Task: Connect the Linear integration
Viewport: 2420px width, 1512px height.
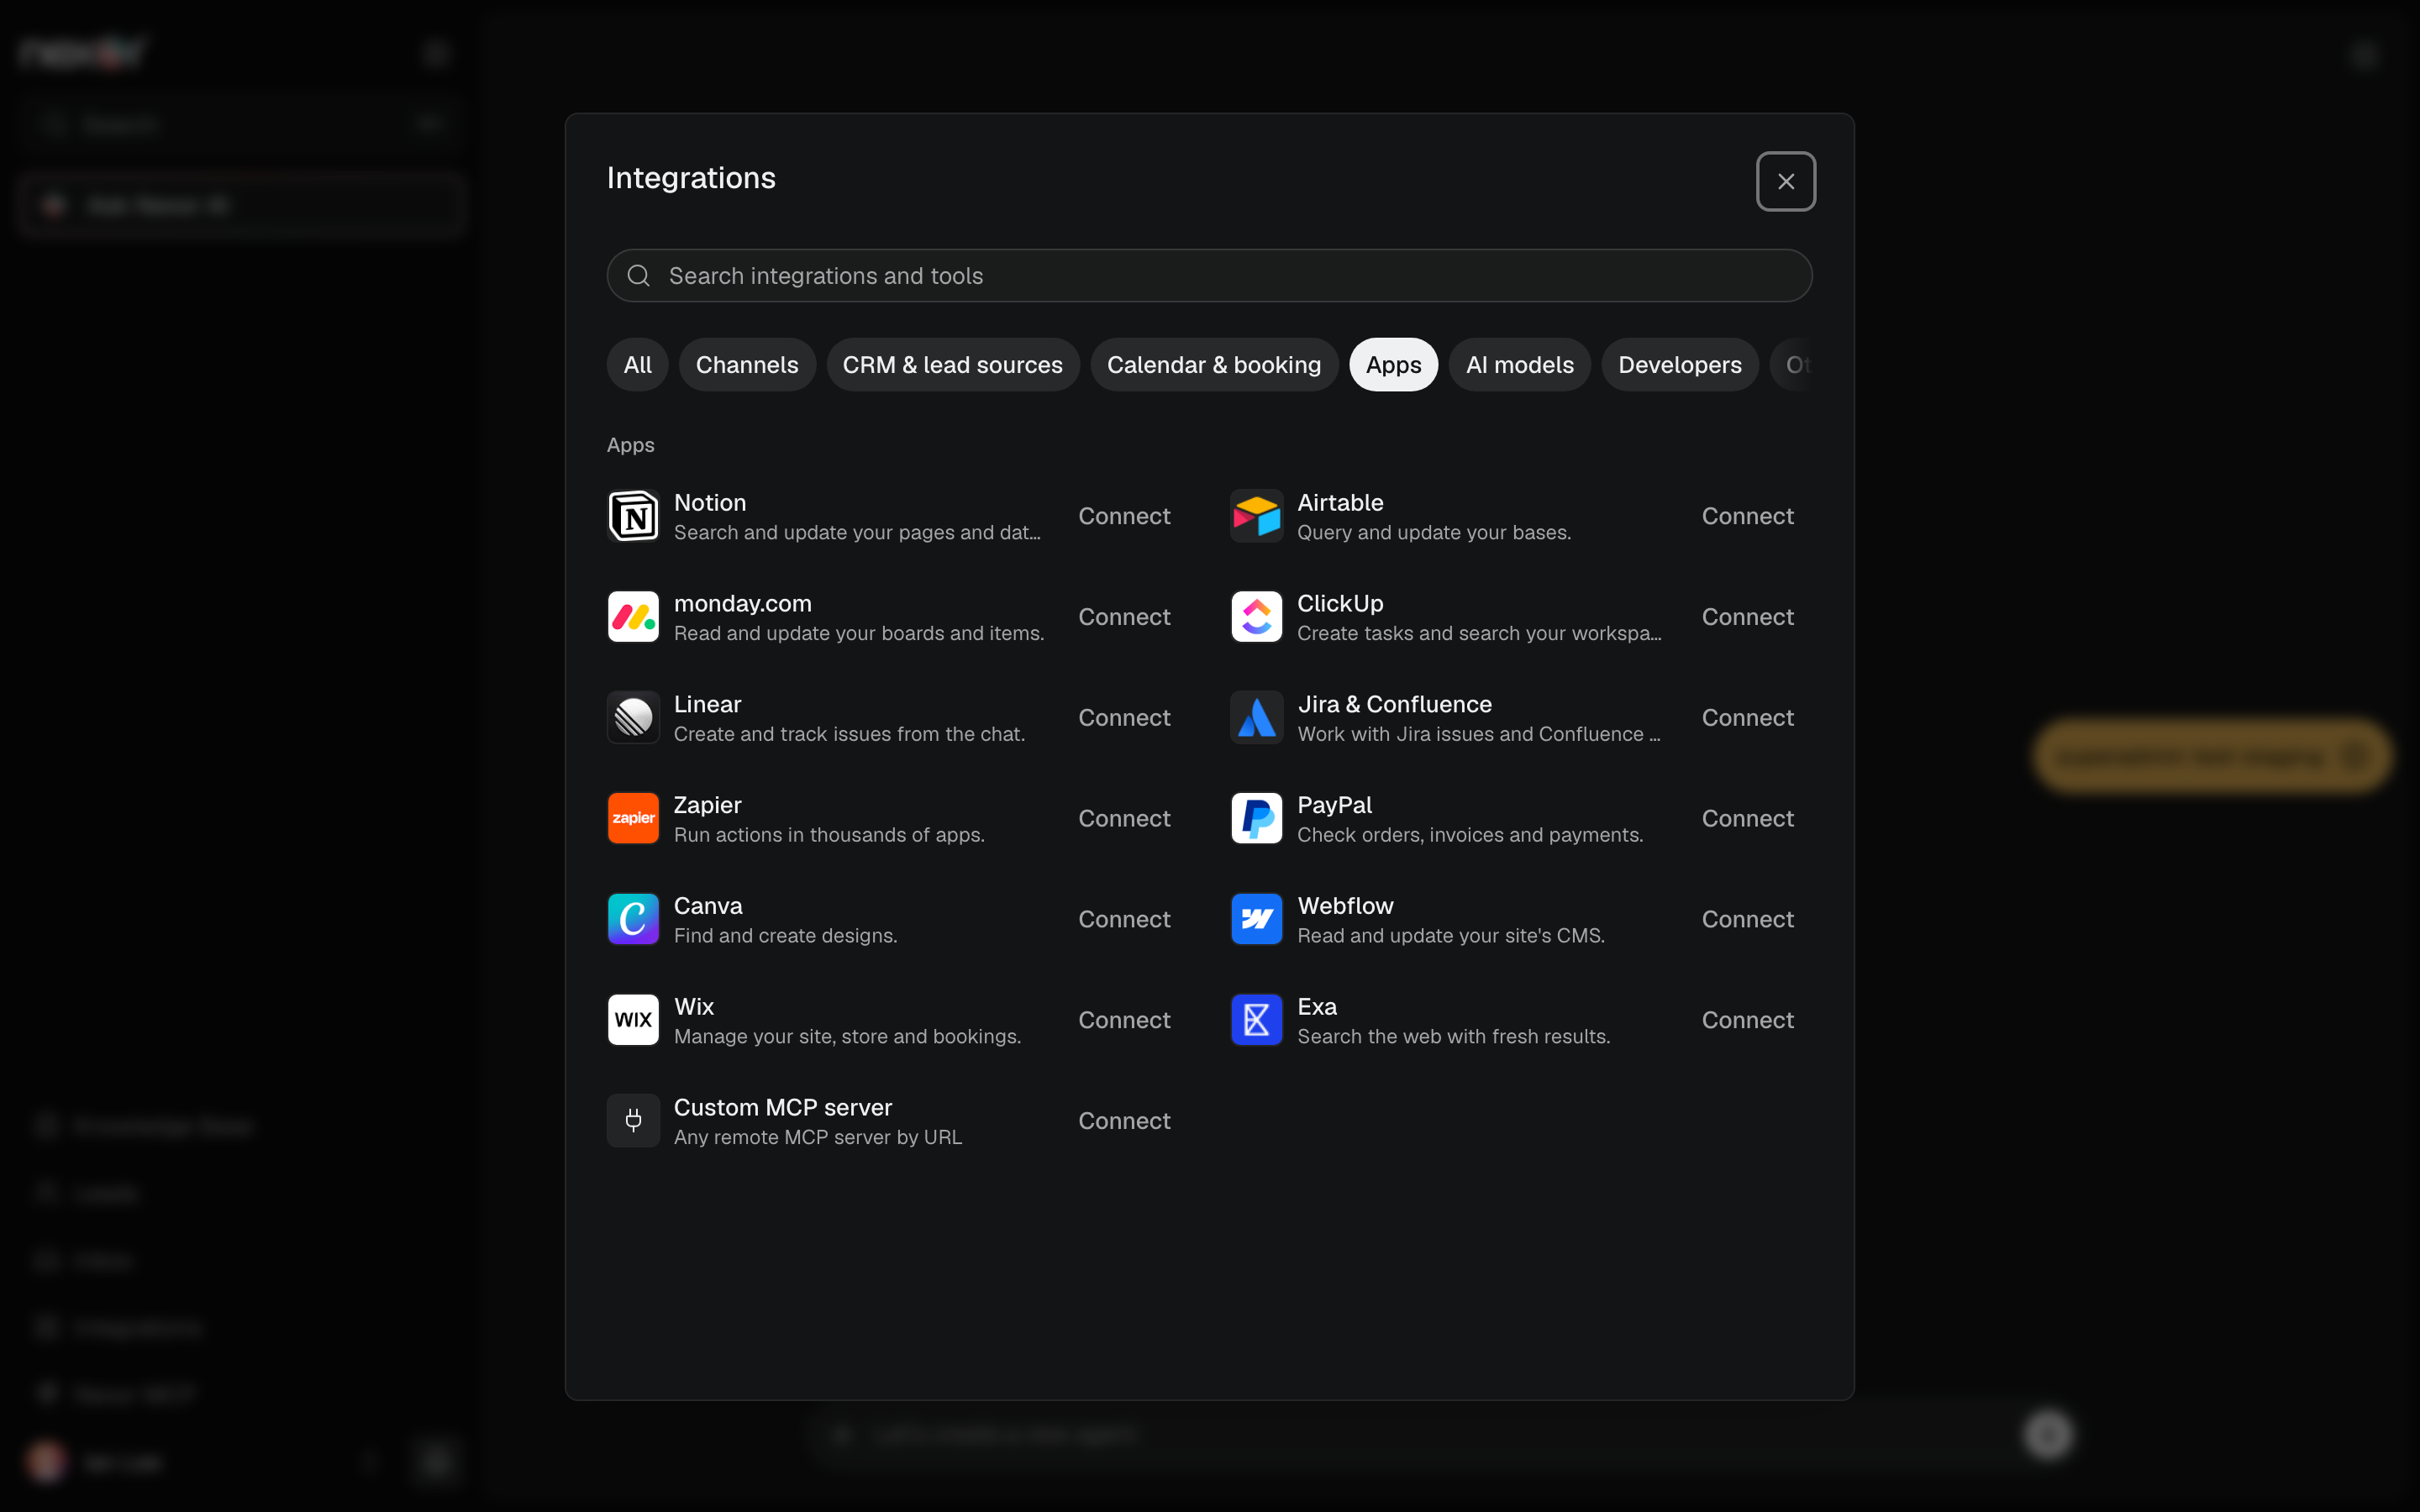Action: (x=1124, y=718)
